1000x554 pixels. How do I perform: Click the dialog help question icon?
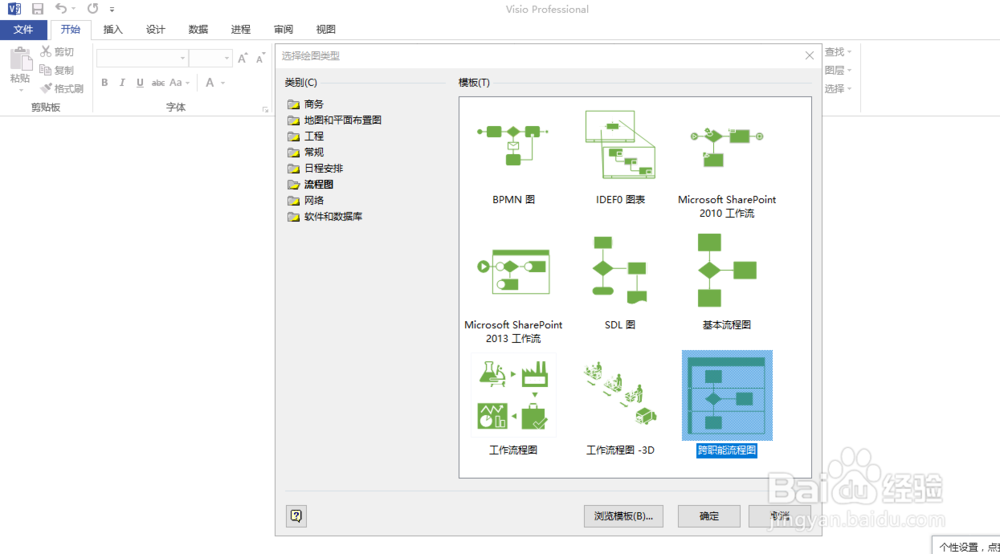tap(297, 516)
